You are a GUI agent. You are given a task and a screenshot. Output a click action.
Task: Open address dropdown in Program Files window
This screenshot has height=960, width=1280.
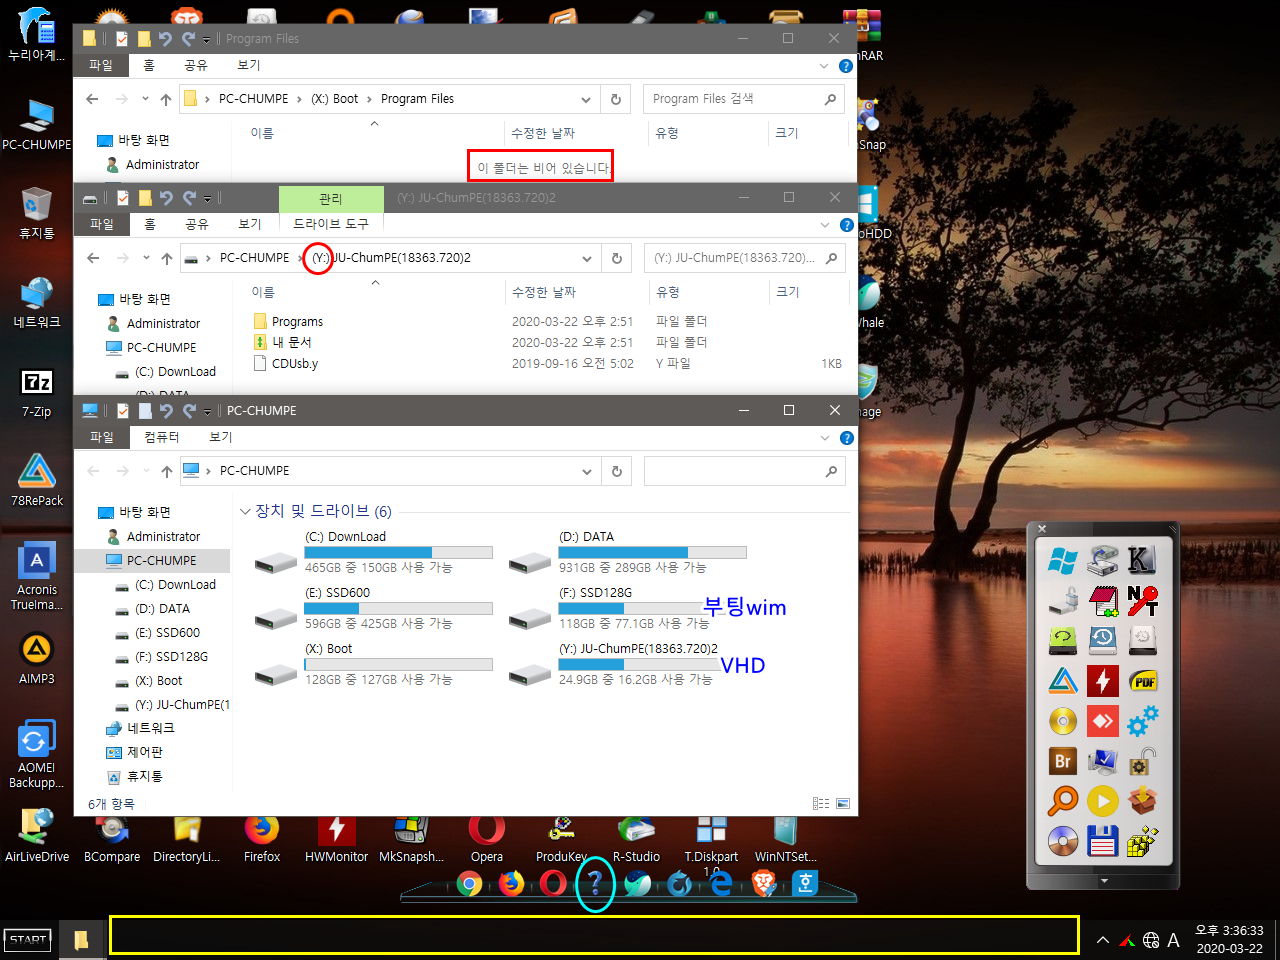(x=586, y=99)
